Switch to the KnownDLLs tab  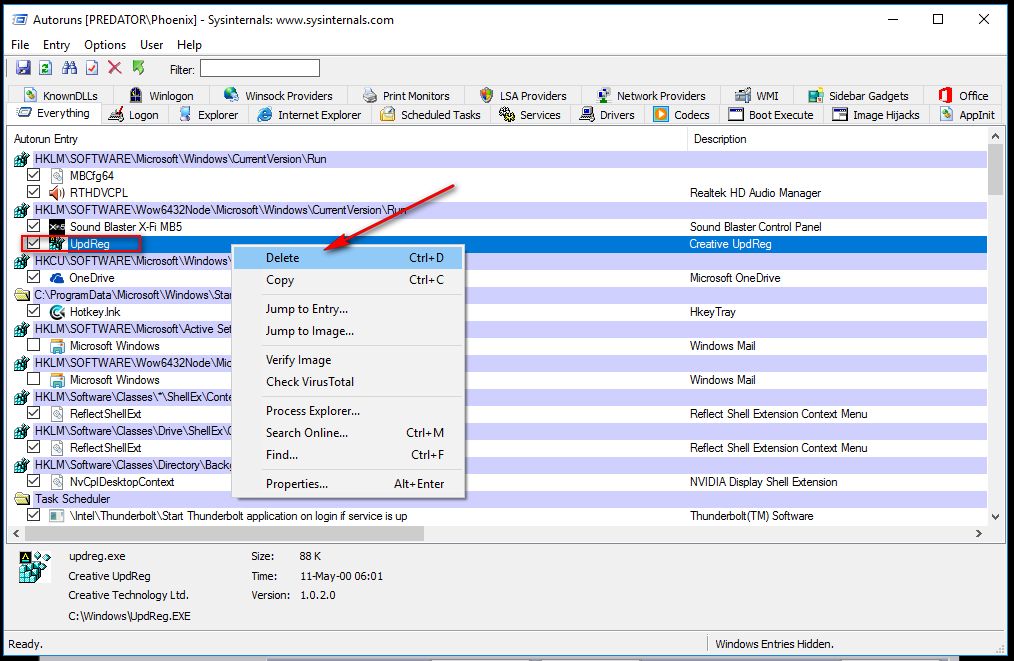coord(61,96)
